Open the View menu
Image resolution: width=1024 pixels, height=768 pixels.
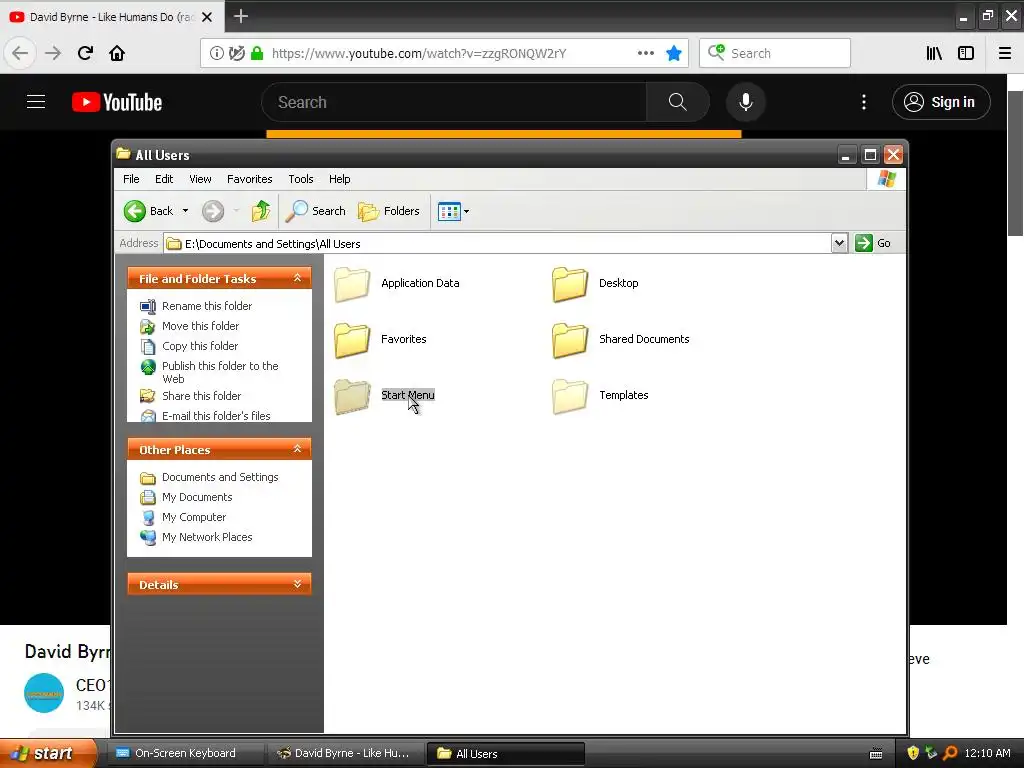200,179
